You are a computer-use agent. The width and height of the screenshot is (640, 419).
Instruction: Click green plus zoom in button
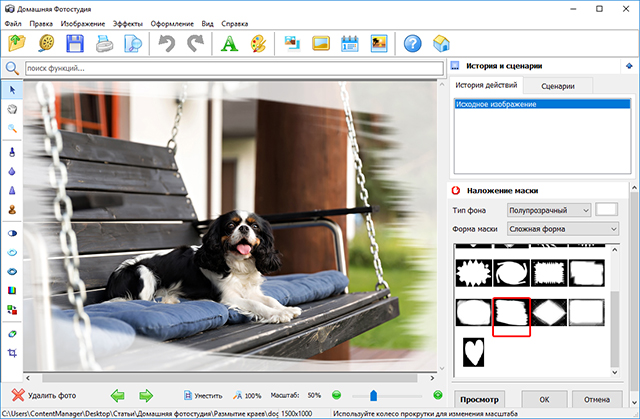[x=438, y=395]
